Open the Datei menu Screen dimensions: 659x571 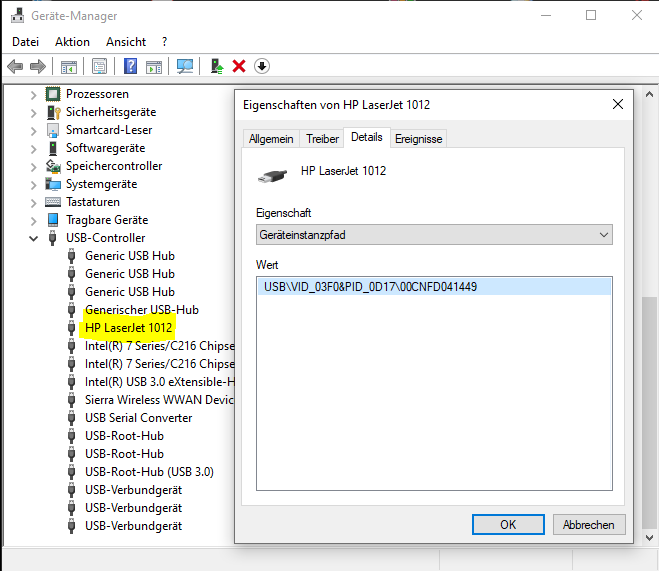[26, 42]
